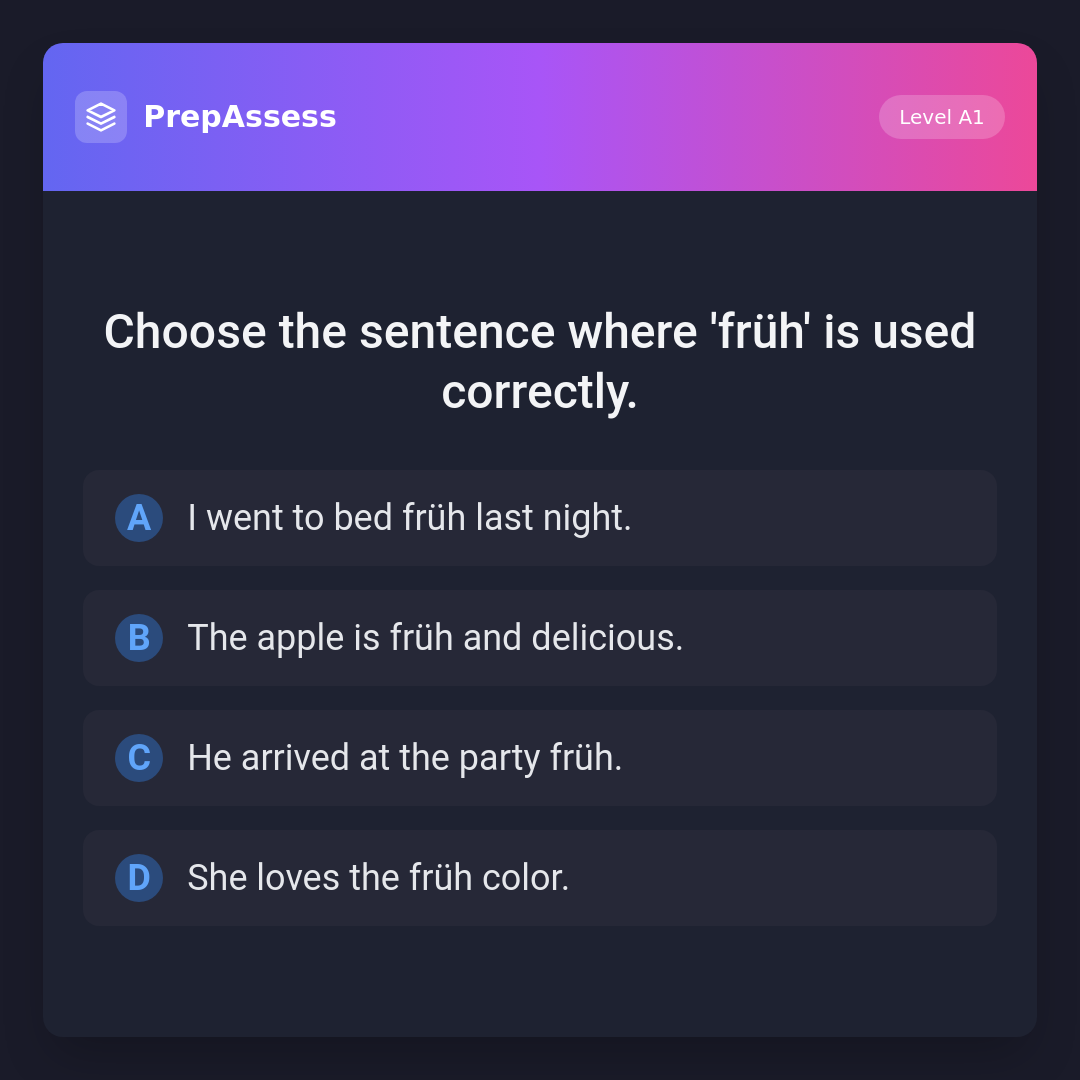Image resolution: width=1080 pixels, height=1080 pixels.
Task: Click the word 'apple' in option B
Action: pos(300,638)
